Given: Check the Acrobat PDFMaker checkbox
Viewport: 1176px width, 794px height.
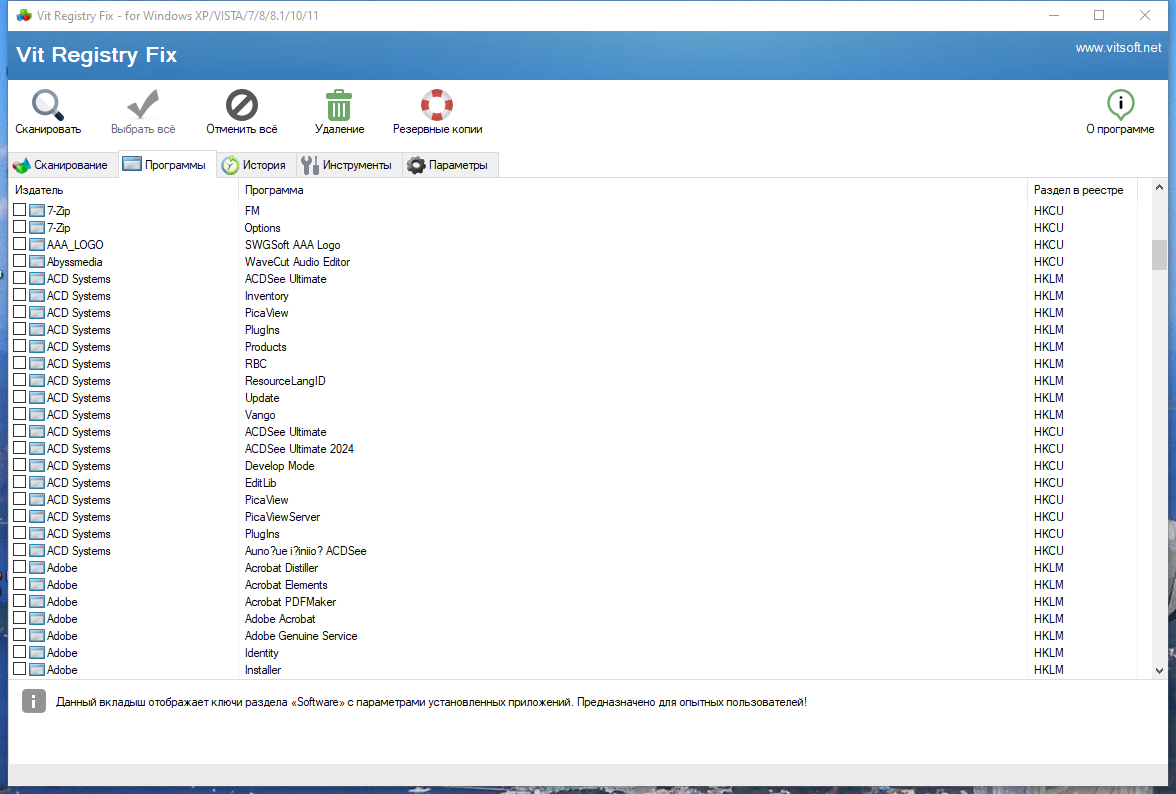Looking at the screenshot, I should click(20, 601).
